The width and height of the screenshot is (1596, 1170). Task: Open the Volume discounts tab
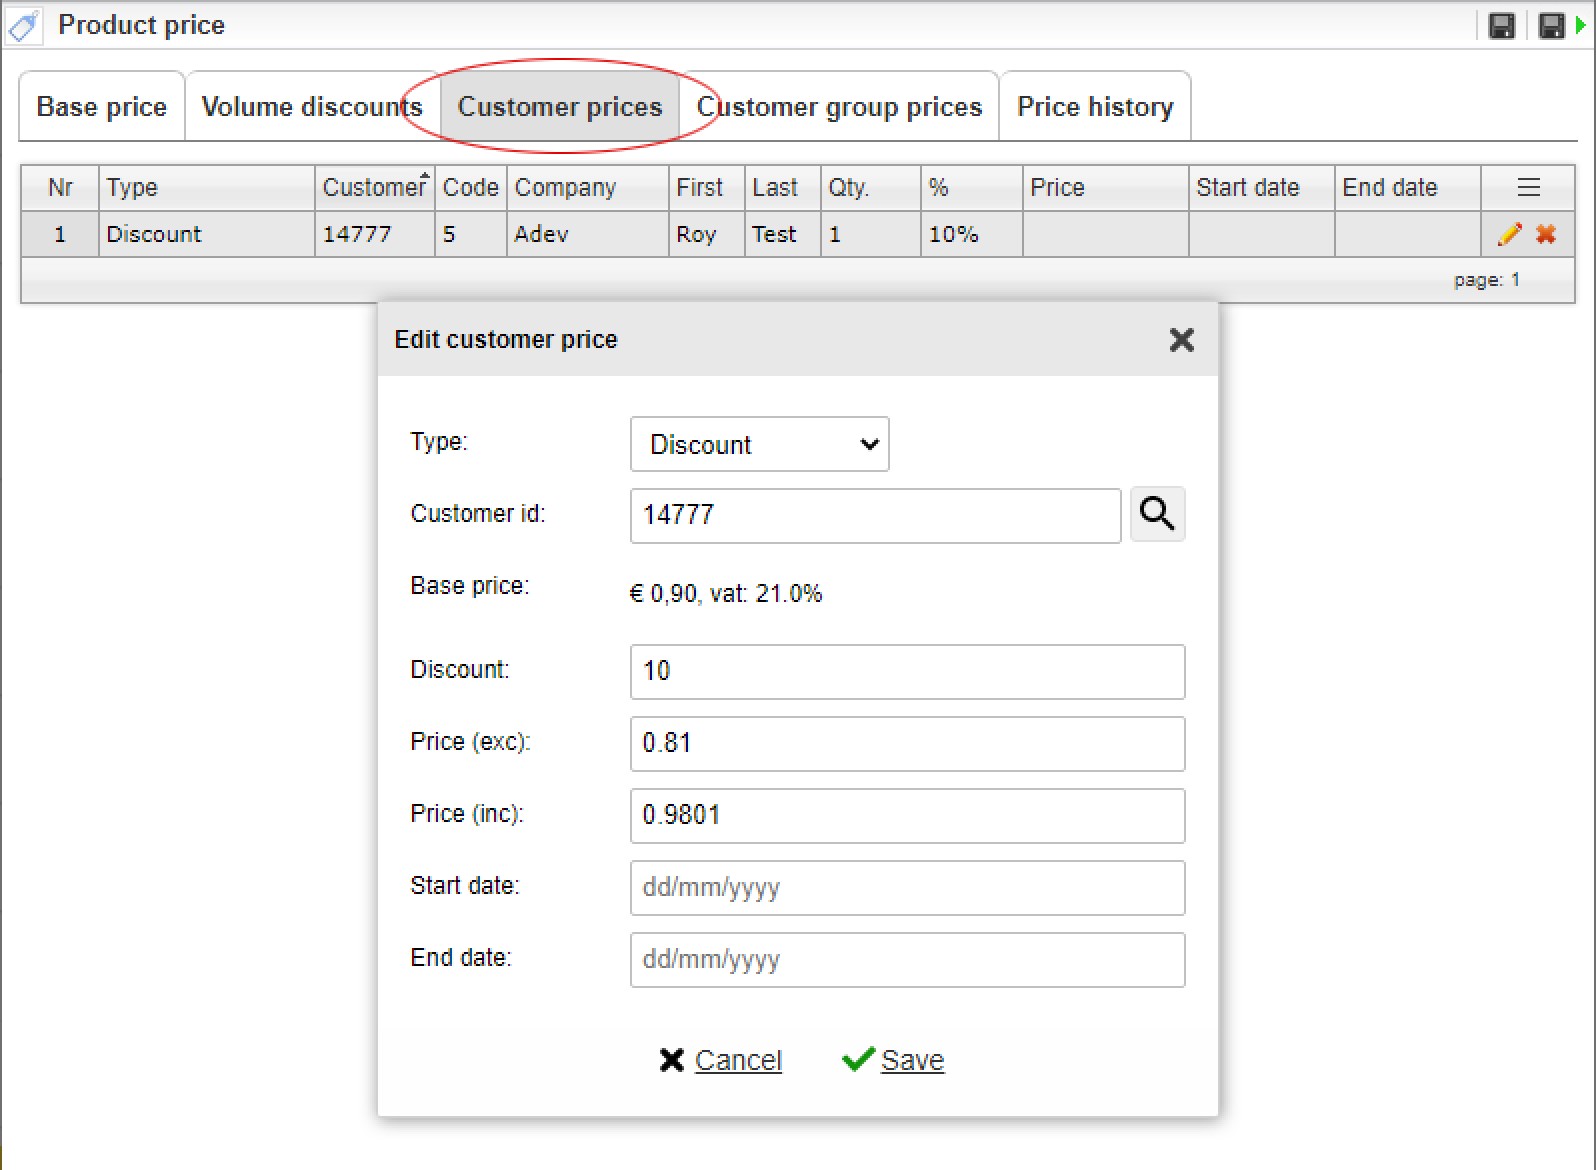(312, 107)
